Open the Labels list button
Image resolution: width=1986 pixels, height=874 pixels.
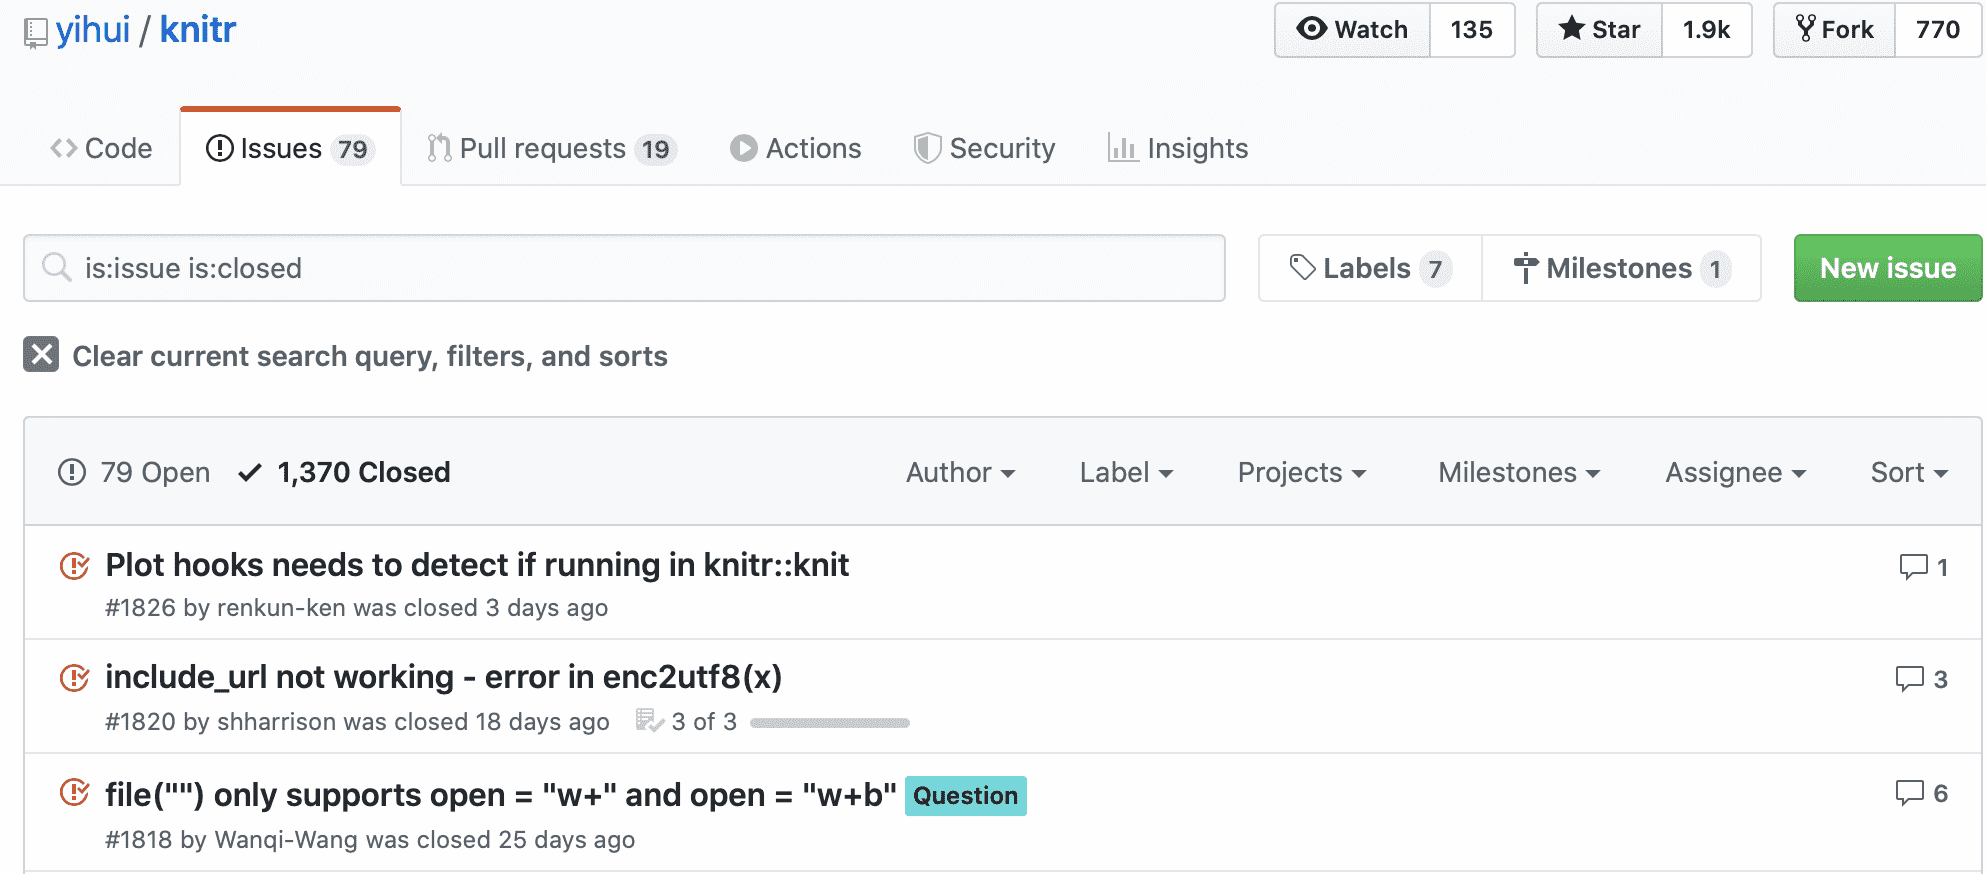[1370, 268]
